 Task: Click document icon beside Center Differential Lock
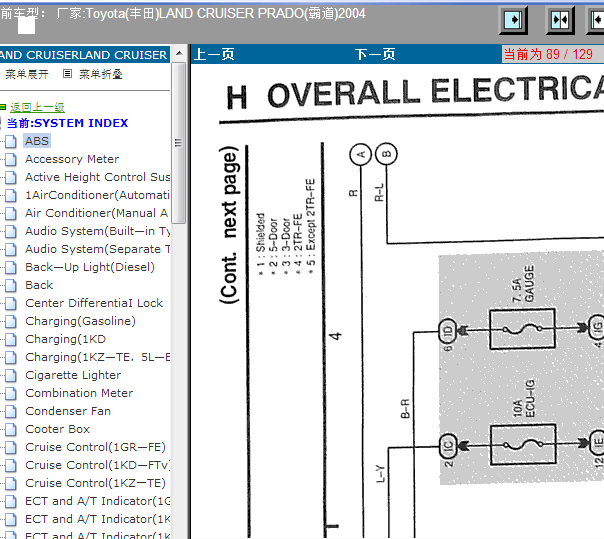pyautogui.click(x=11, y=303)
